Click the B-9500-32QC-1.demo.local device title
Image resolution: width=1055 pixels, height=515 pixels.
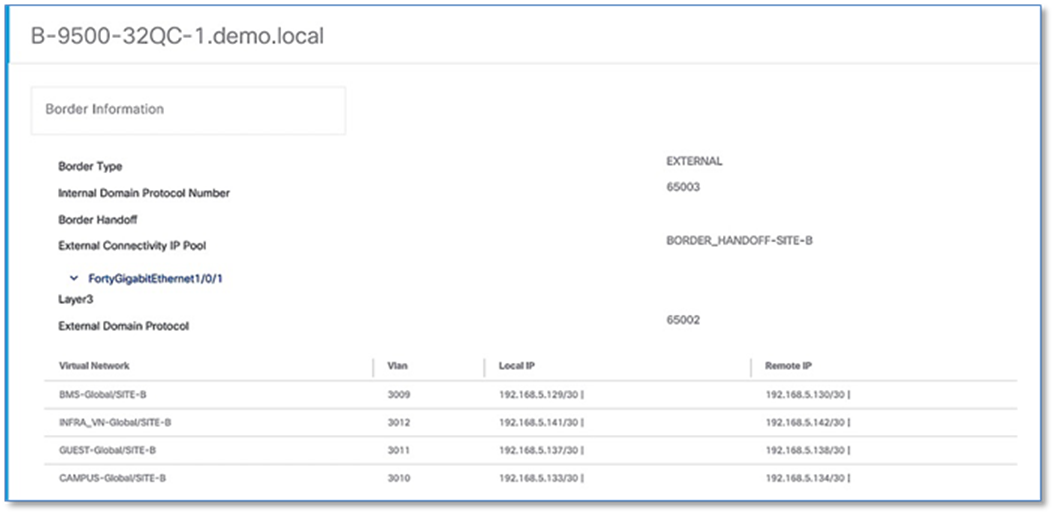[x=178, y=36]
